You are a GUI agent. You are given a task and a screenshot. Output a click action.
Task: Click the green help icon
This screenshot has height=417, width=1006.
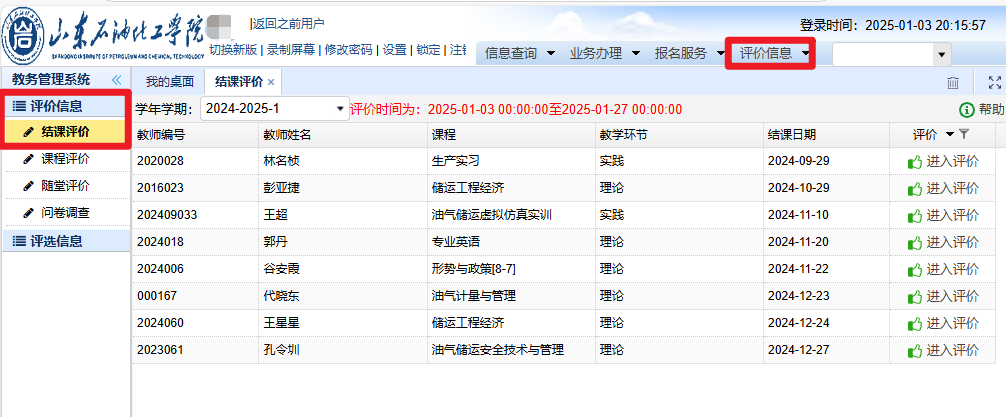(x=967, y=110)
